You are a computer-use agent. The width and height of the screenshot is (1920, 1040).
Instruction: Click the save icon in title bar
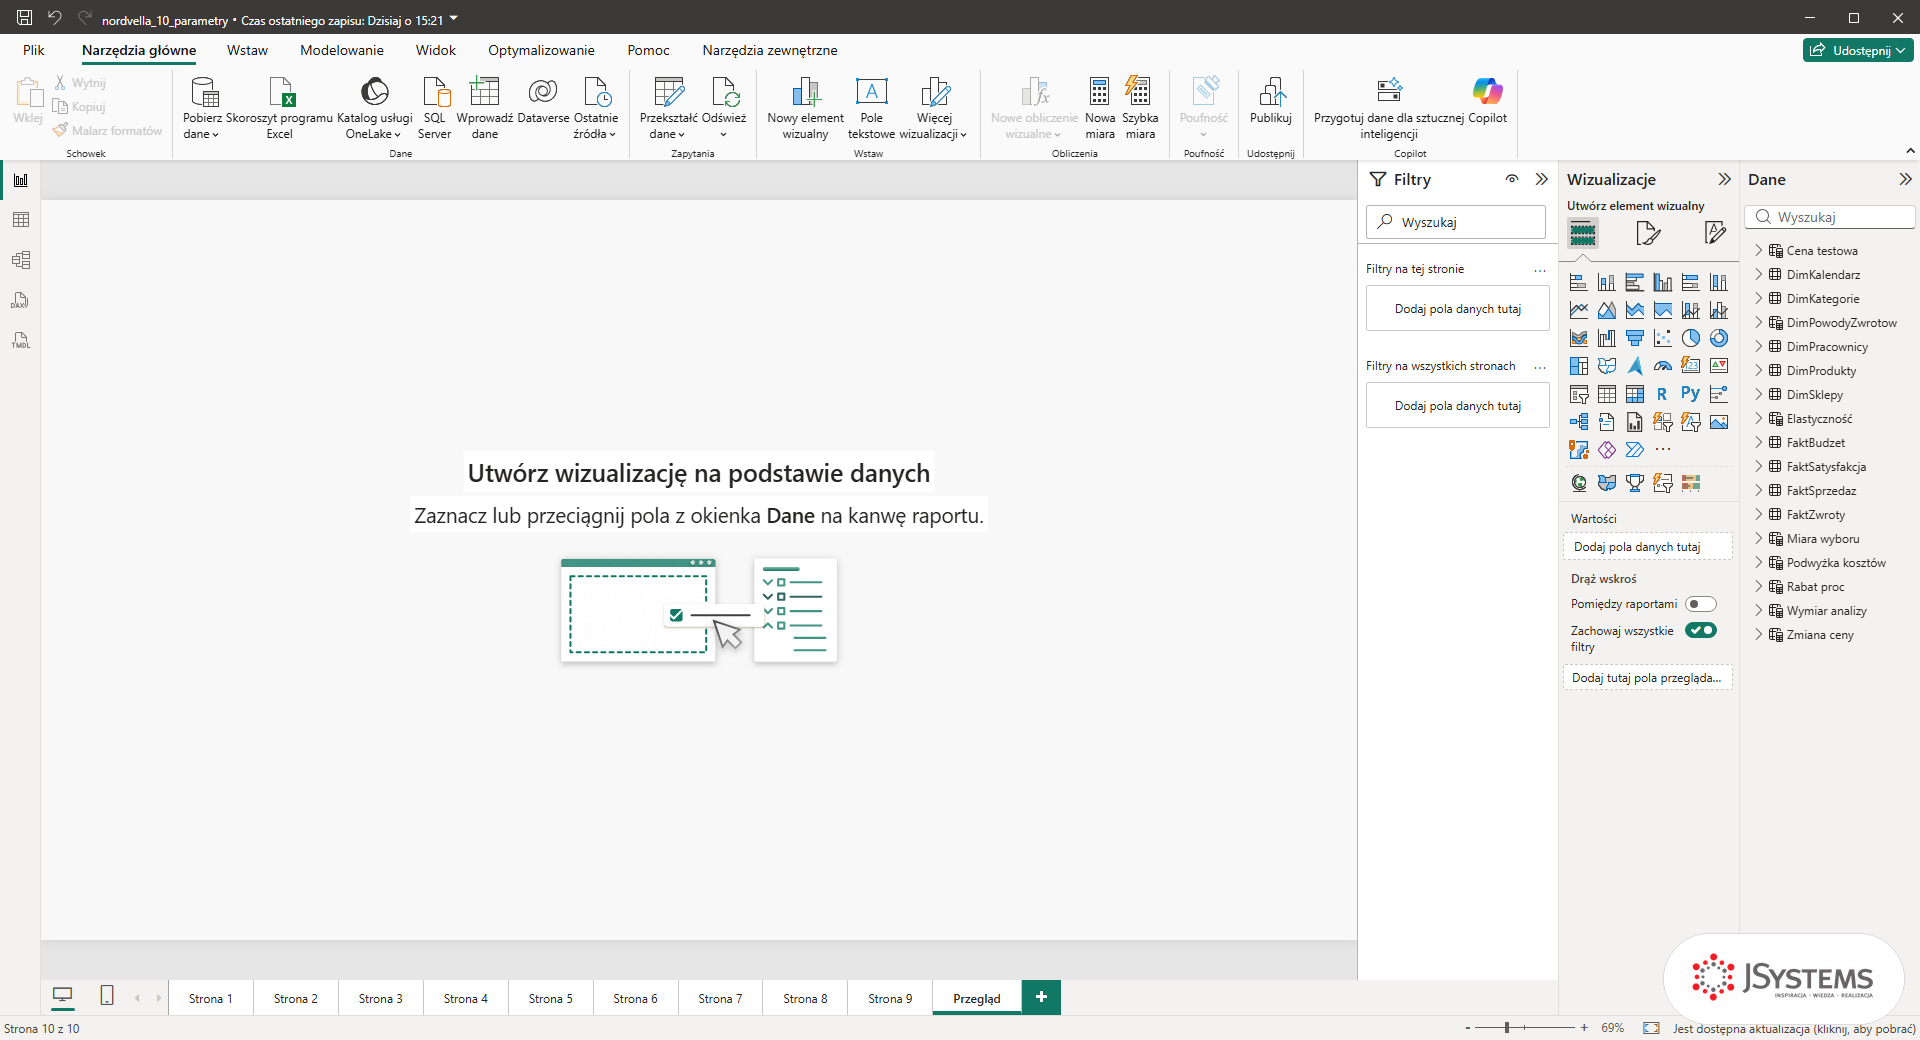24,18
